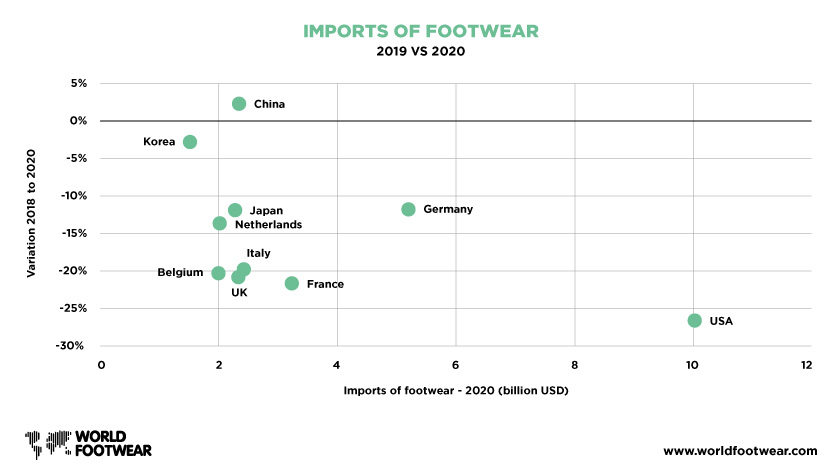Click the World Footwear logo
The height and width of the screenshot is (476, 840).
pyautogui.click(x=88, y=444)
